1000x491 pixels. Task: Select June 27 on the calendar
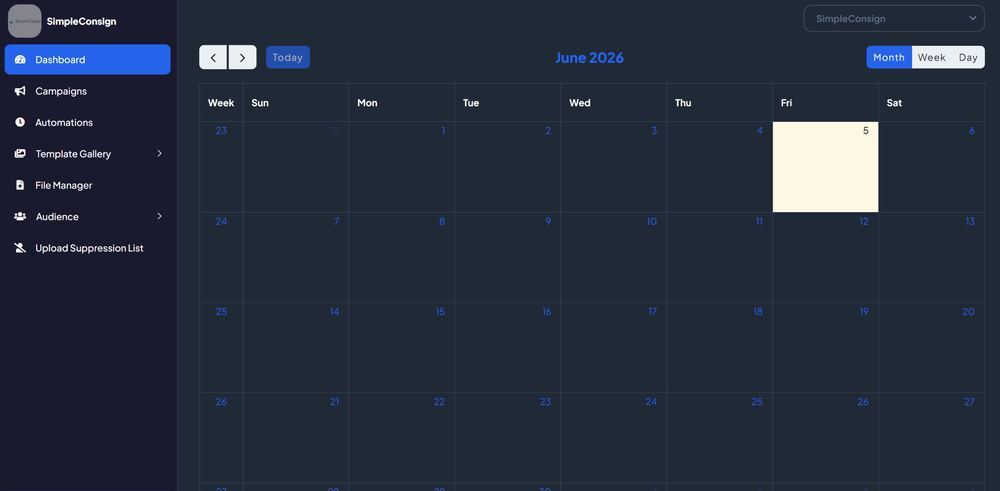tap(931, 437)
